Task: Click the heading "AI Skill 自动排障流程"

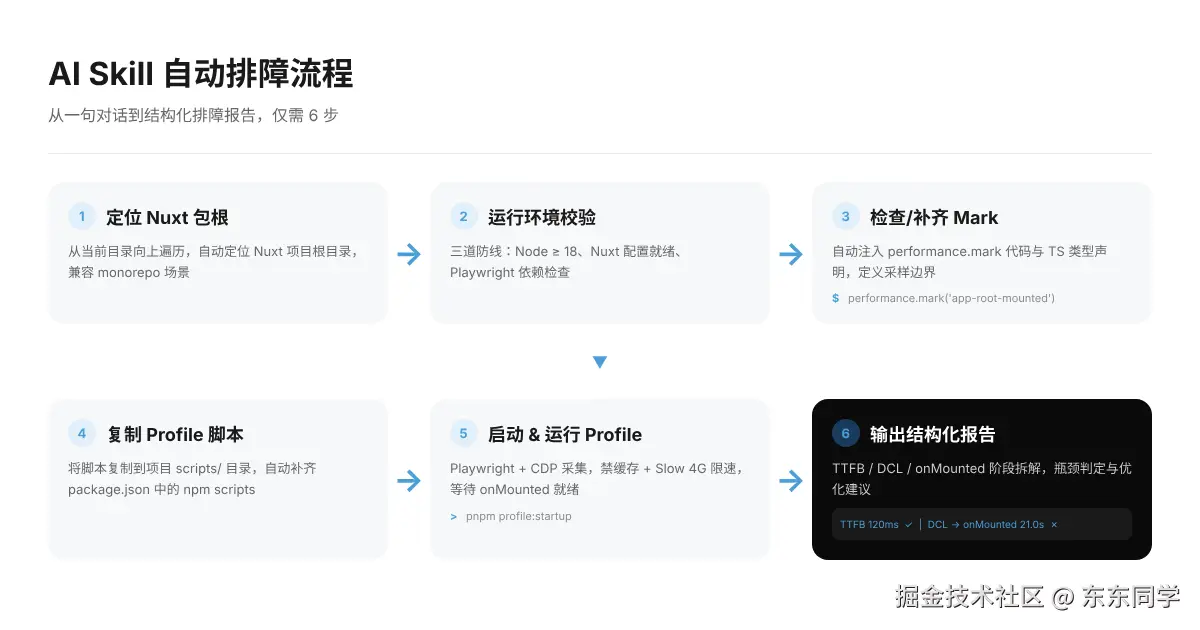Action: point(200,74)
